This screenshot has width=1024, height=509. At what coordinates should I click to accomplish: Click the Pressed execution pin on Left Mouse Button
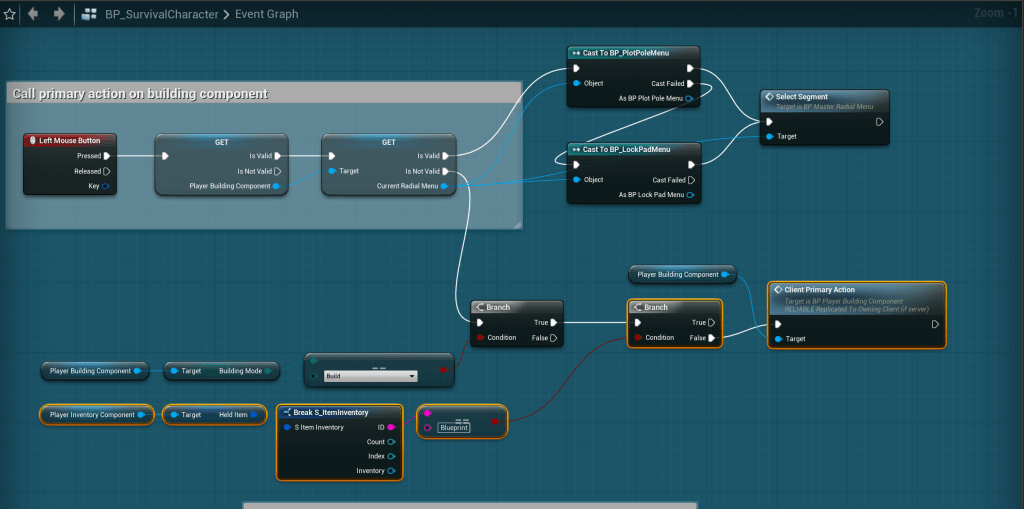(x=107, y=156)
